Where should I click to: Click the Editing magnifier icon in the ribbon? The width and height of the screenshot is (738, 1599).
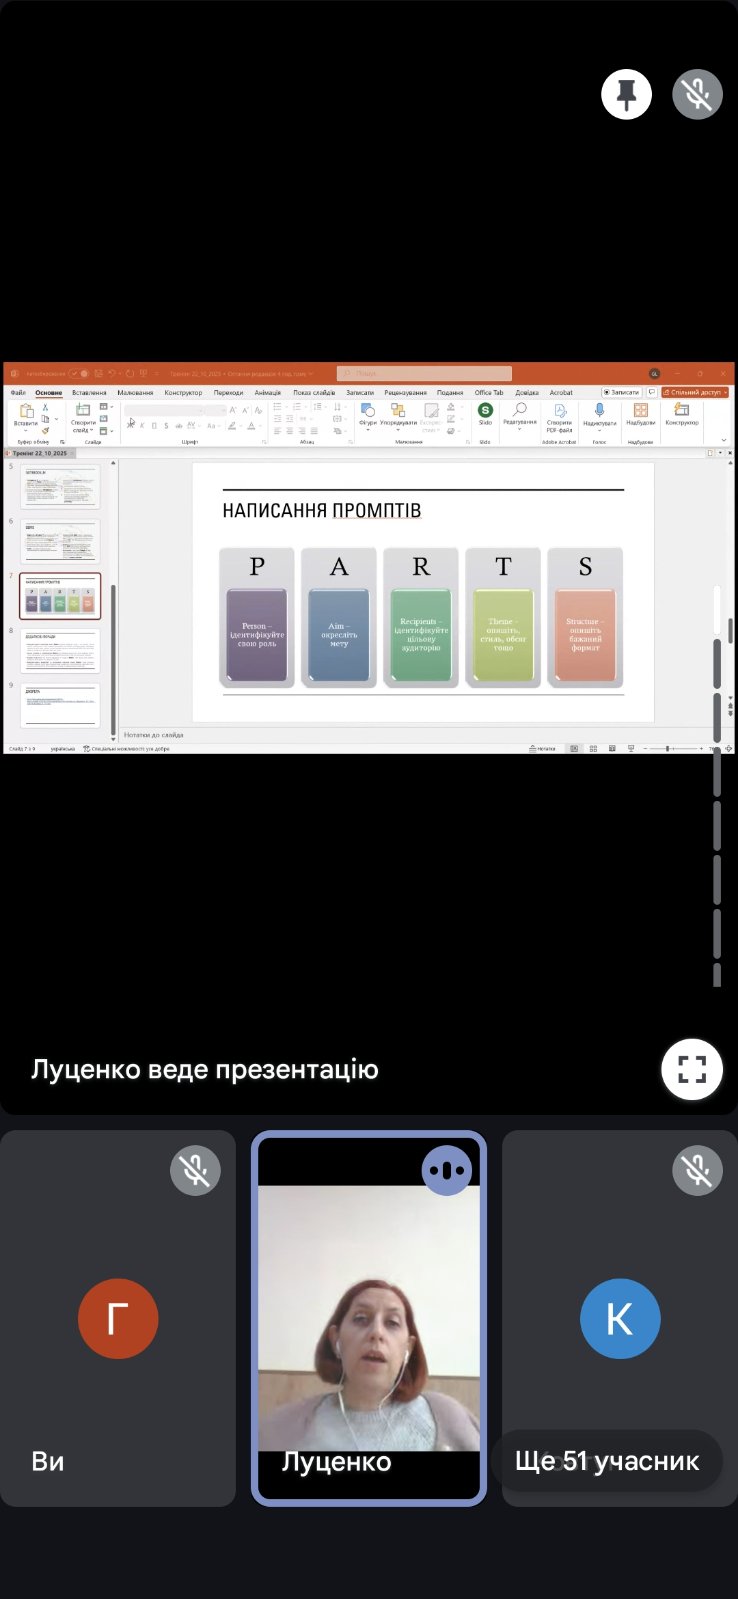pyautogui.click(x=519, y=411)
